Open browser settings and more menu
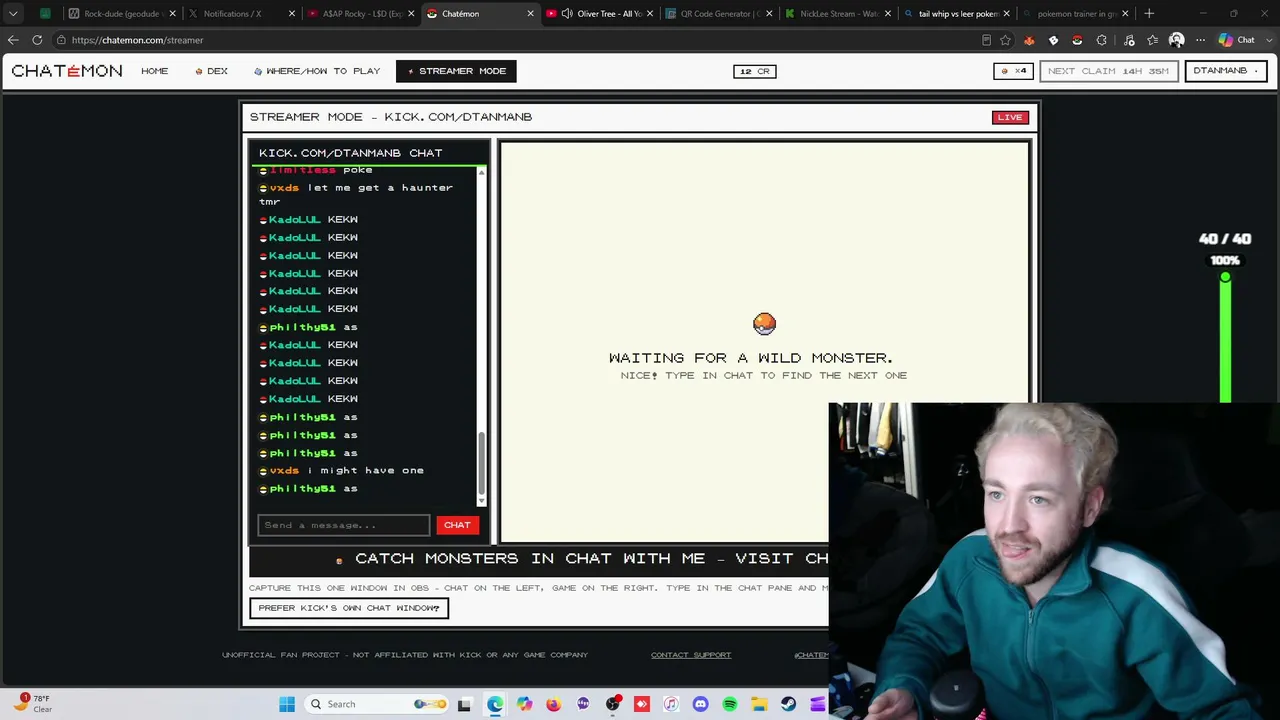The width and height of the screenshot is (1280, 720). pos(1200,40)
